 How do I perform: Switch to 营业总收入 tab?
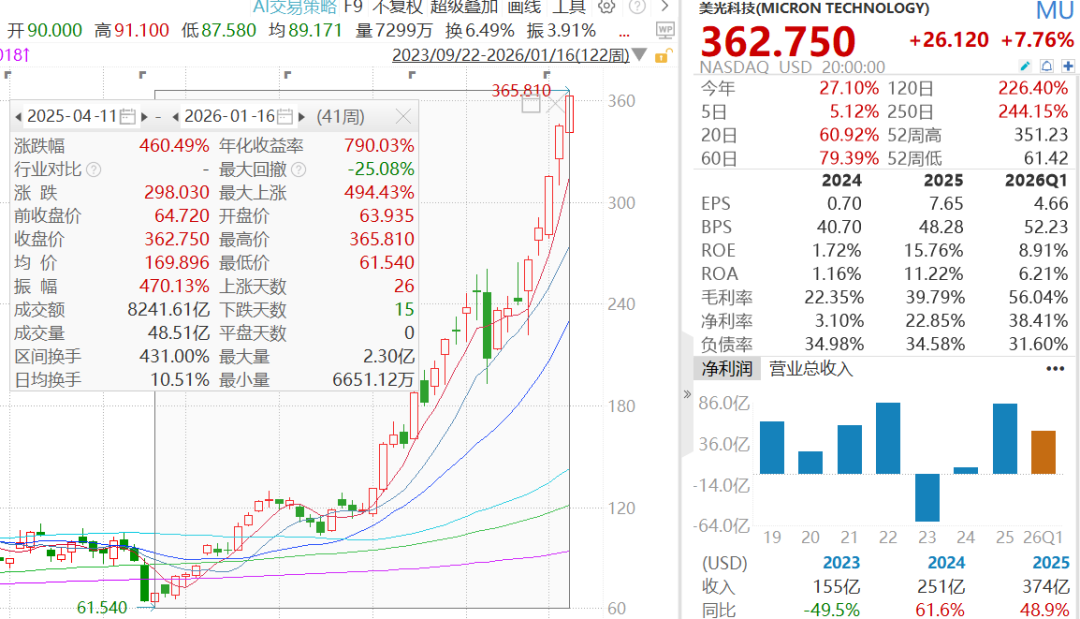811,369
